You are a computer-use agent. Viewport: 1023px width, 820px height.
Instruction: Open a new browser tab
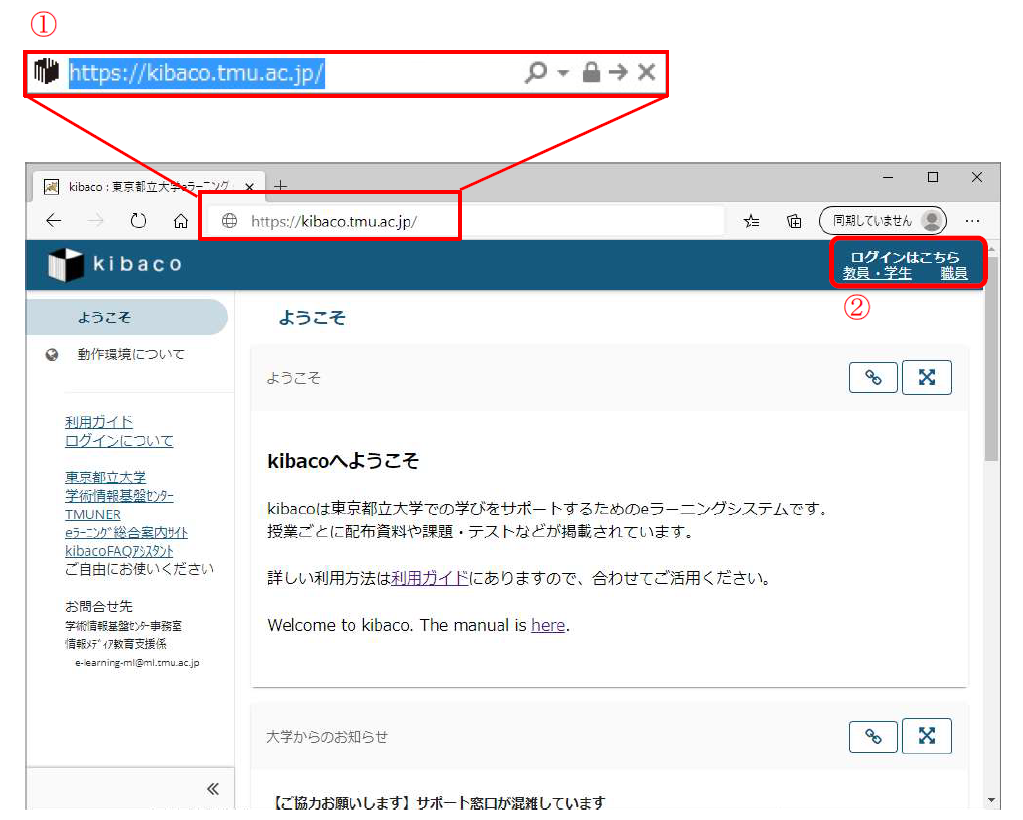point(281,186)
